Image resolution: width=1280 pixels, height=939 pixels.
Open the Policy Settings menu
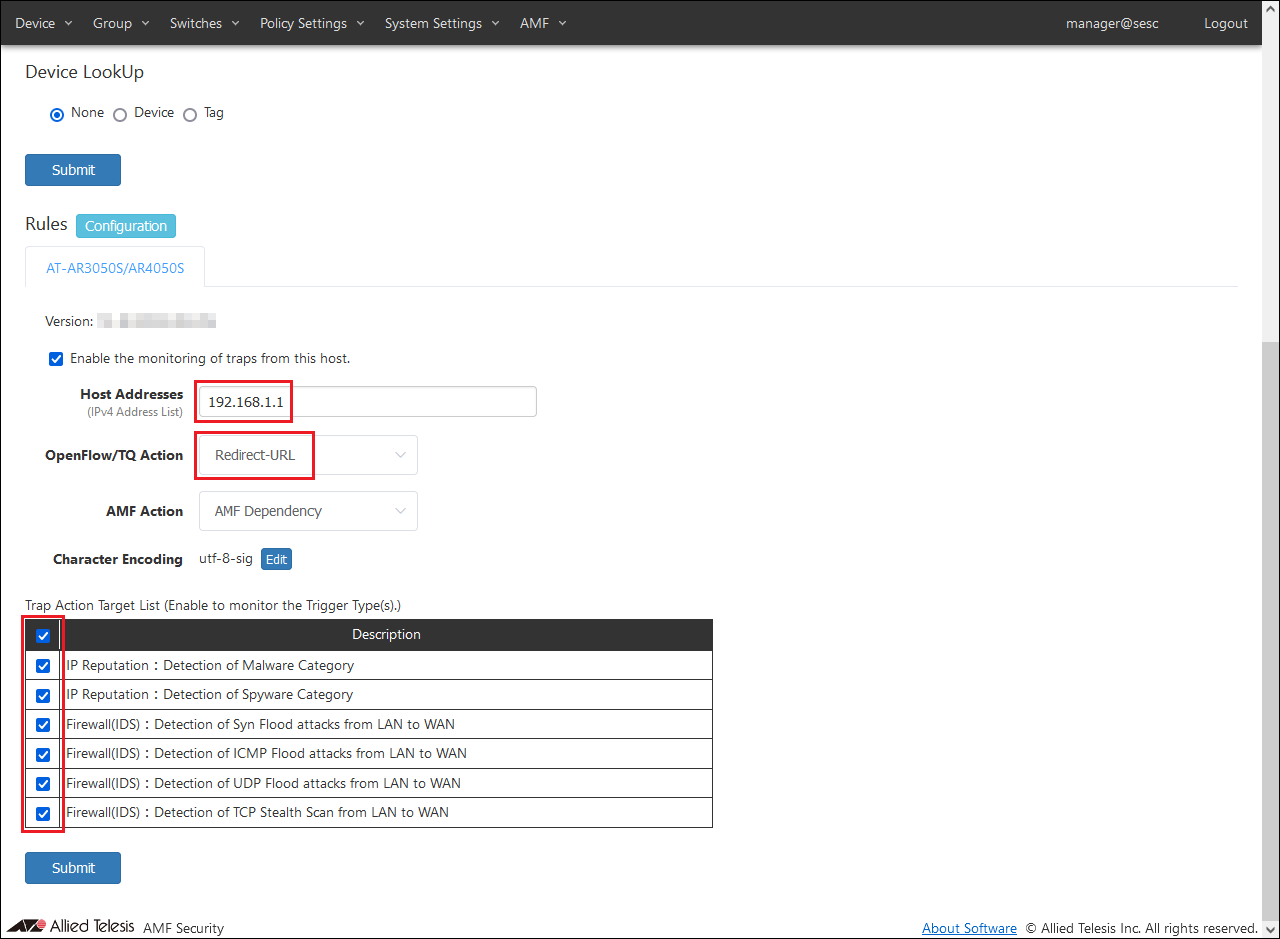(x=312, y=23)
